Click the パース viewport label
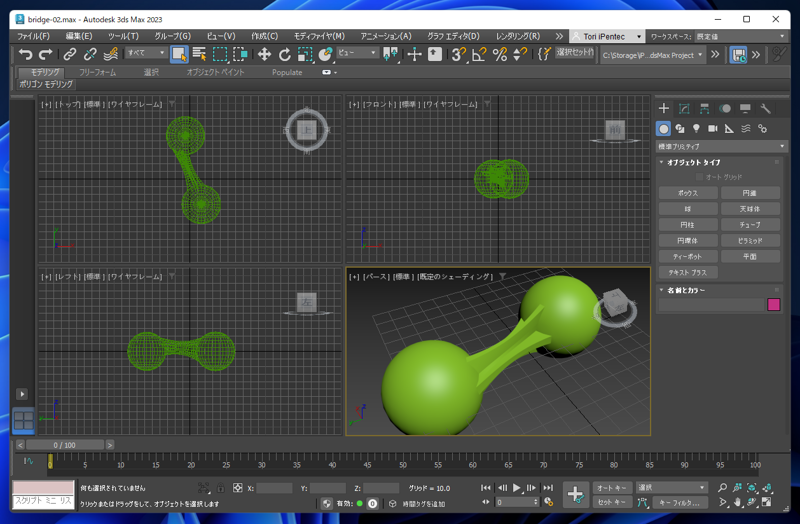This screenshot has width=800, height=524. (375, 277)
